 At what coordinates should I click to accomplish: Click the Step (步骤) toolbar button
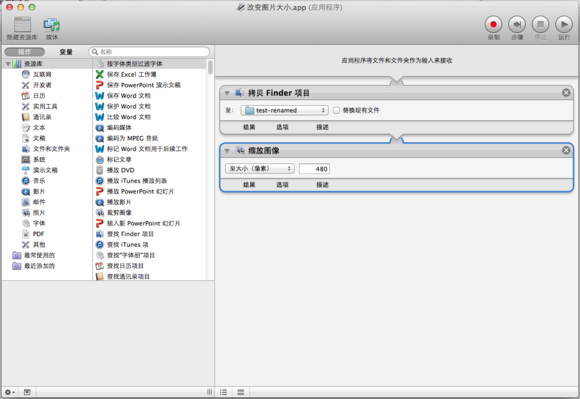[x=517, y=24]
